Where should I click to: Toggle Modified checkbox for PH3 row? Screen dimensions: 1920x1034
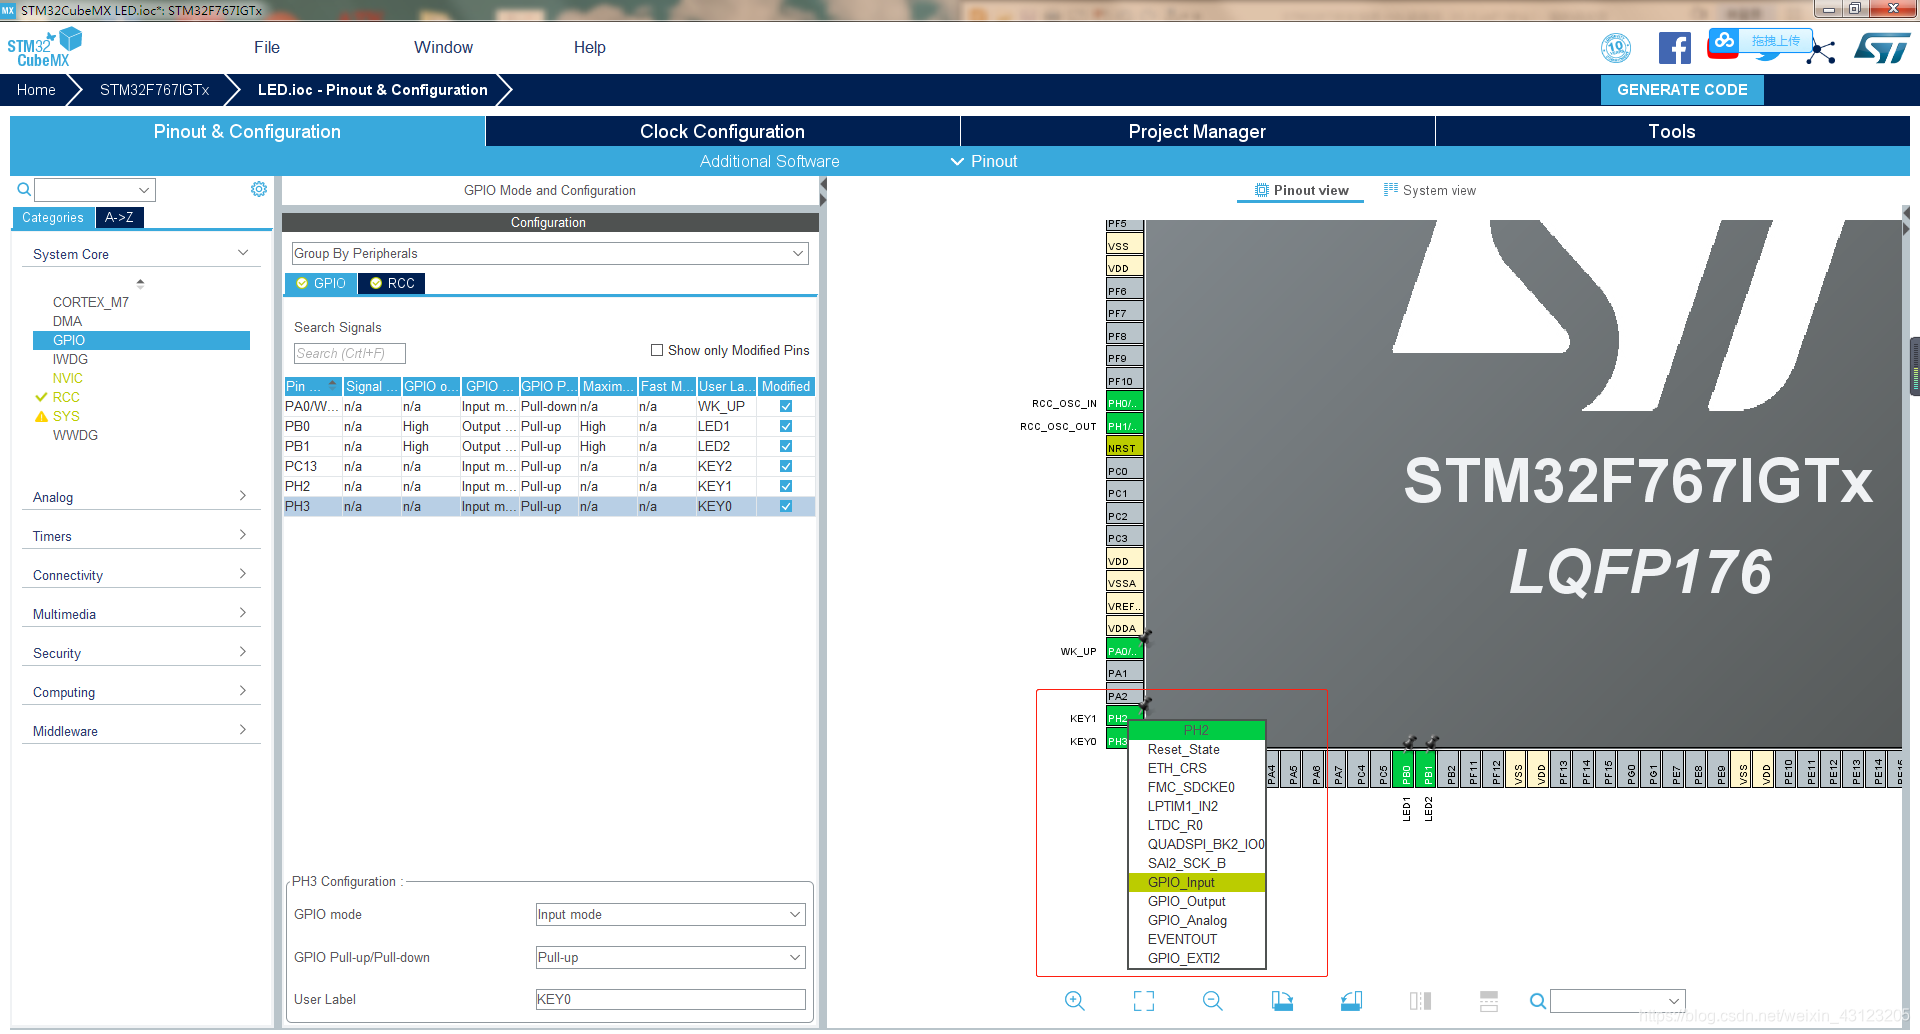pos(786,506)
